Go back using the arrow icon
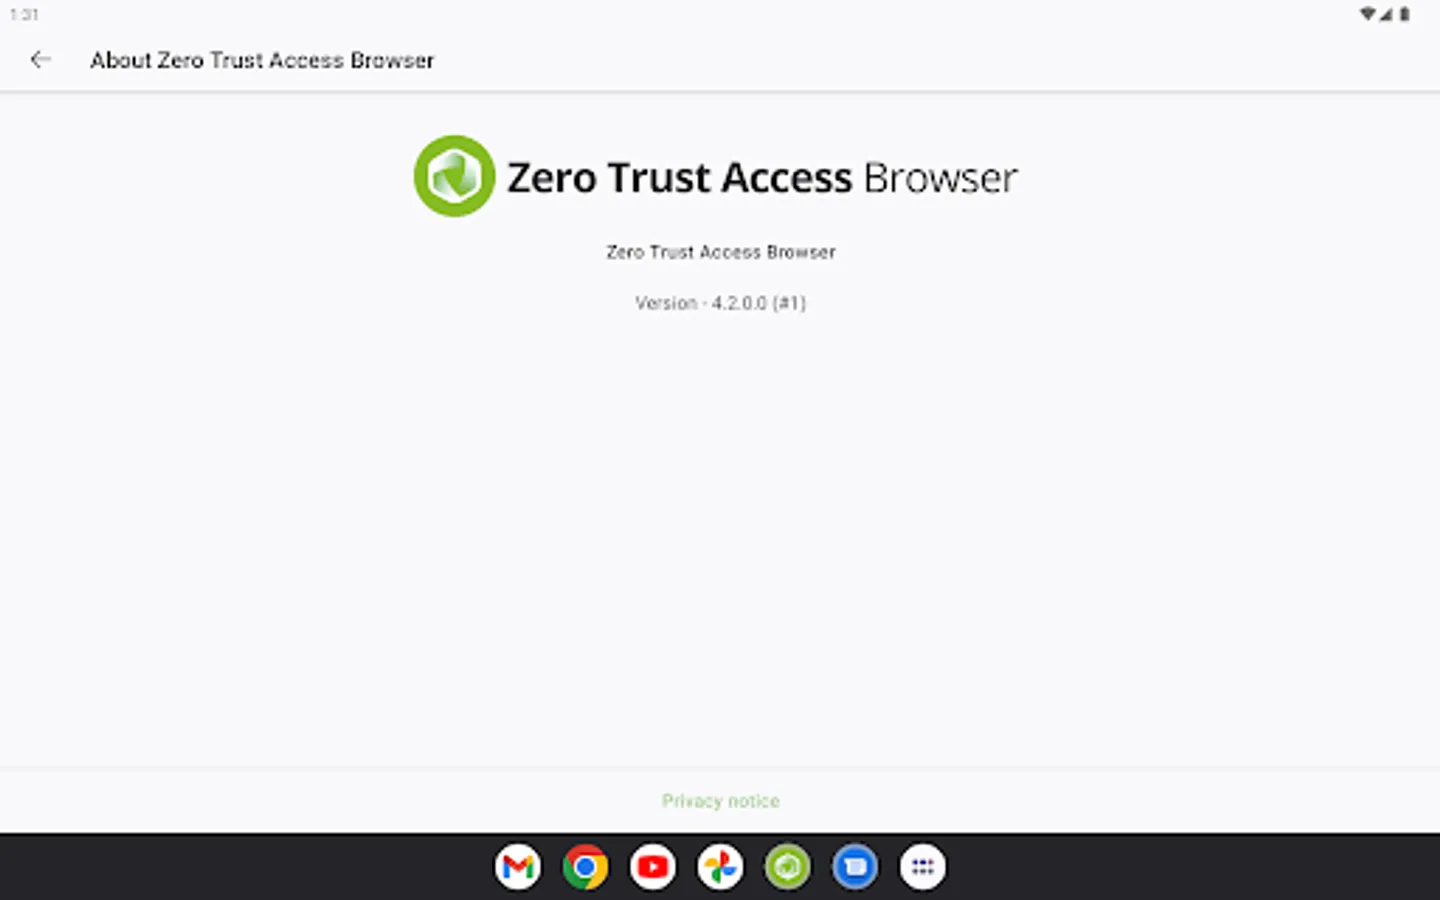The height and width of the screenshot is (900, 1440). [40, 60]
